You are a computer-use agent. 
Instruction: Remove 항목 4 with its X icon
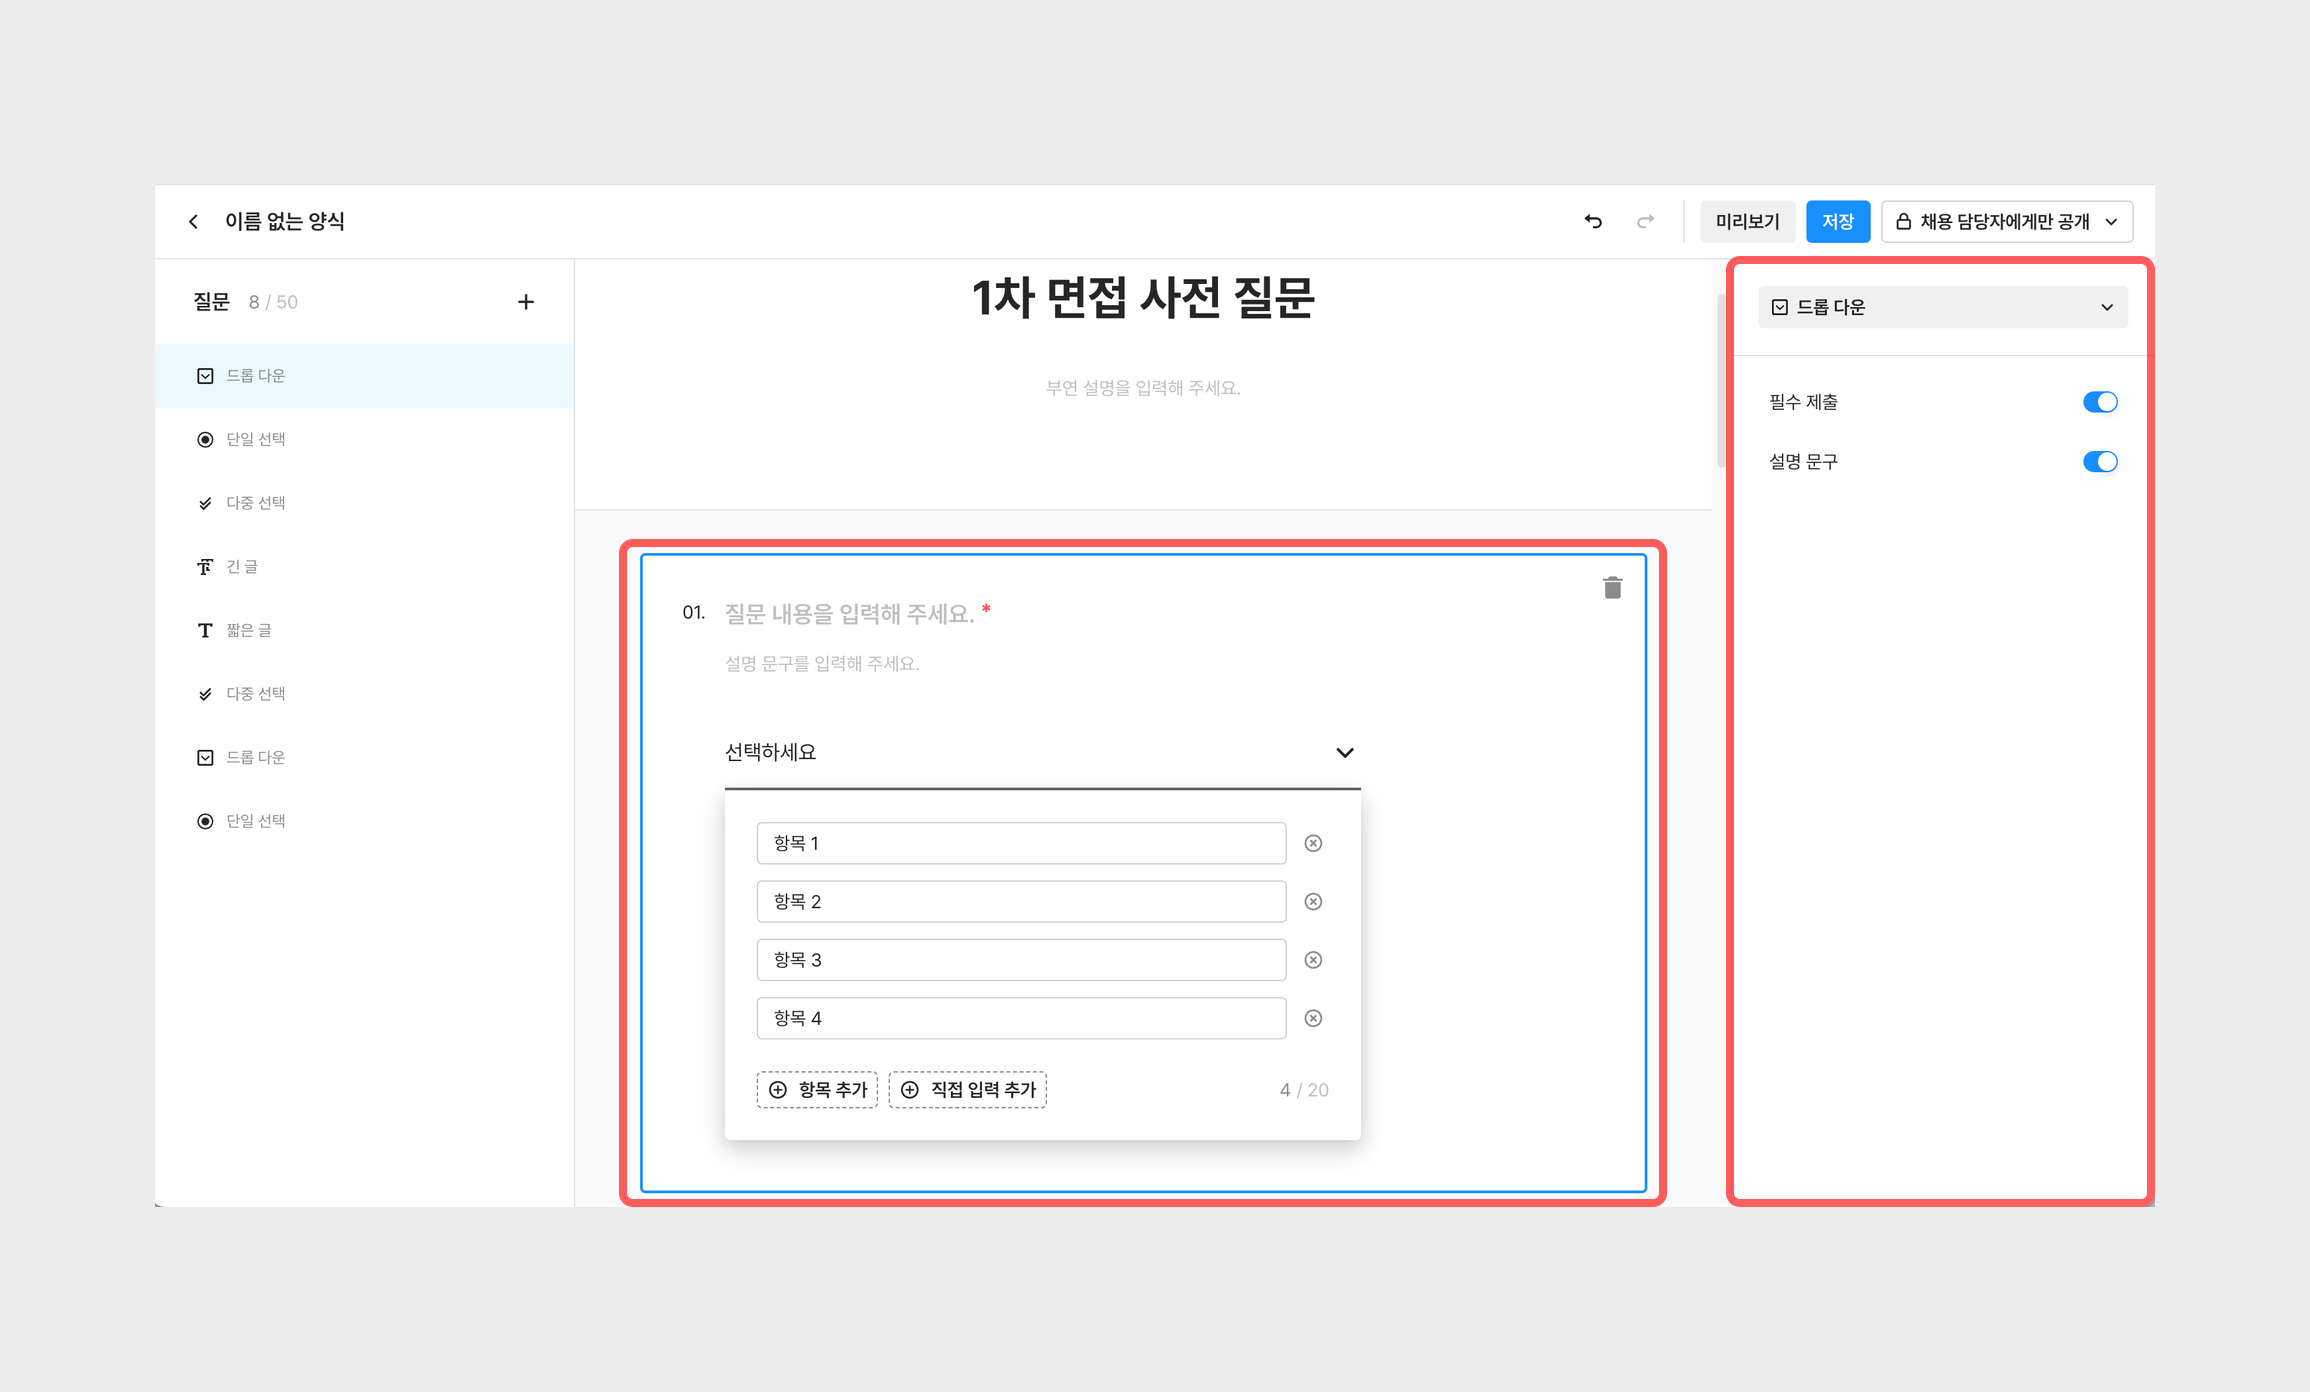click(1313, 1018)
